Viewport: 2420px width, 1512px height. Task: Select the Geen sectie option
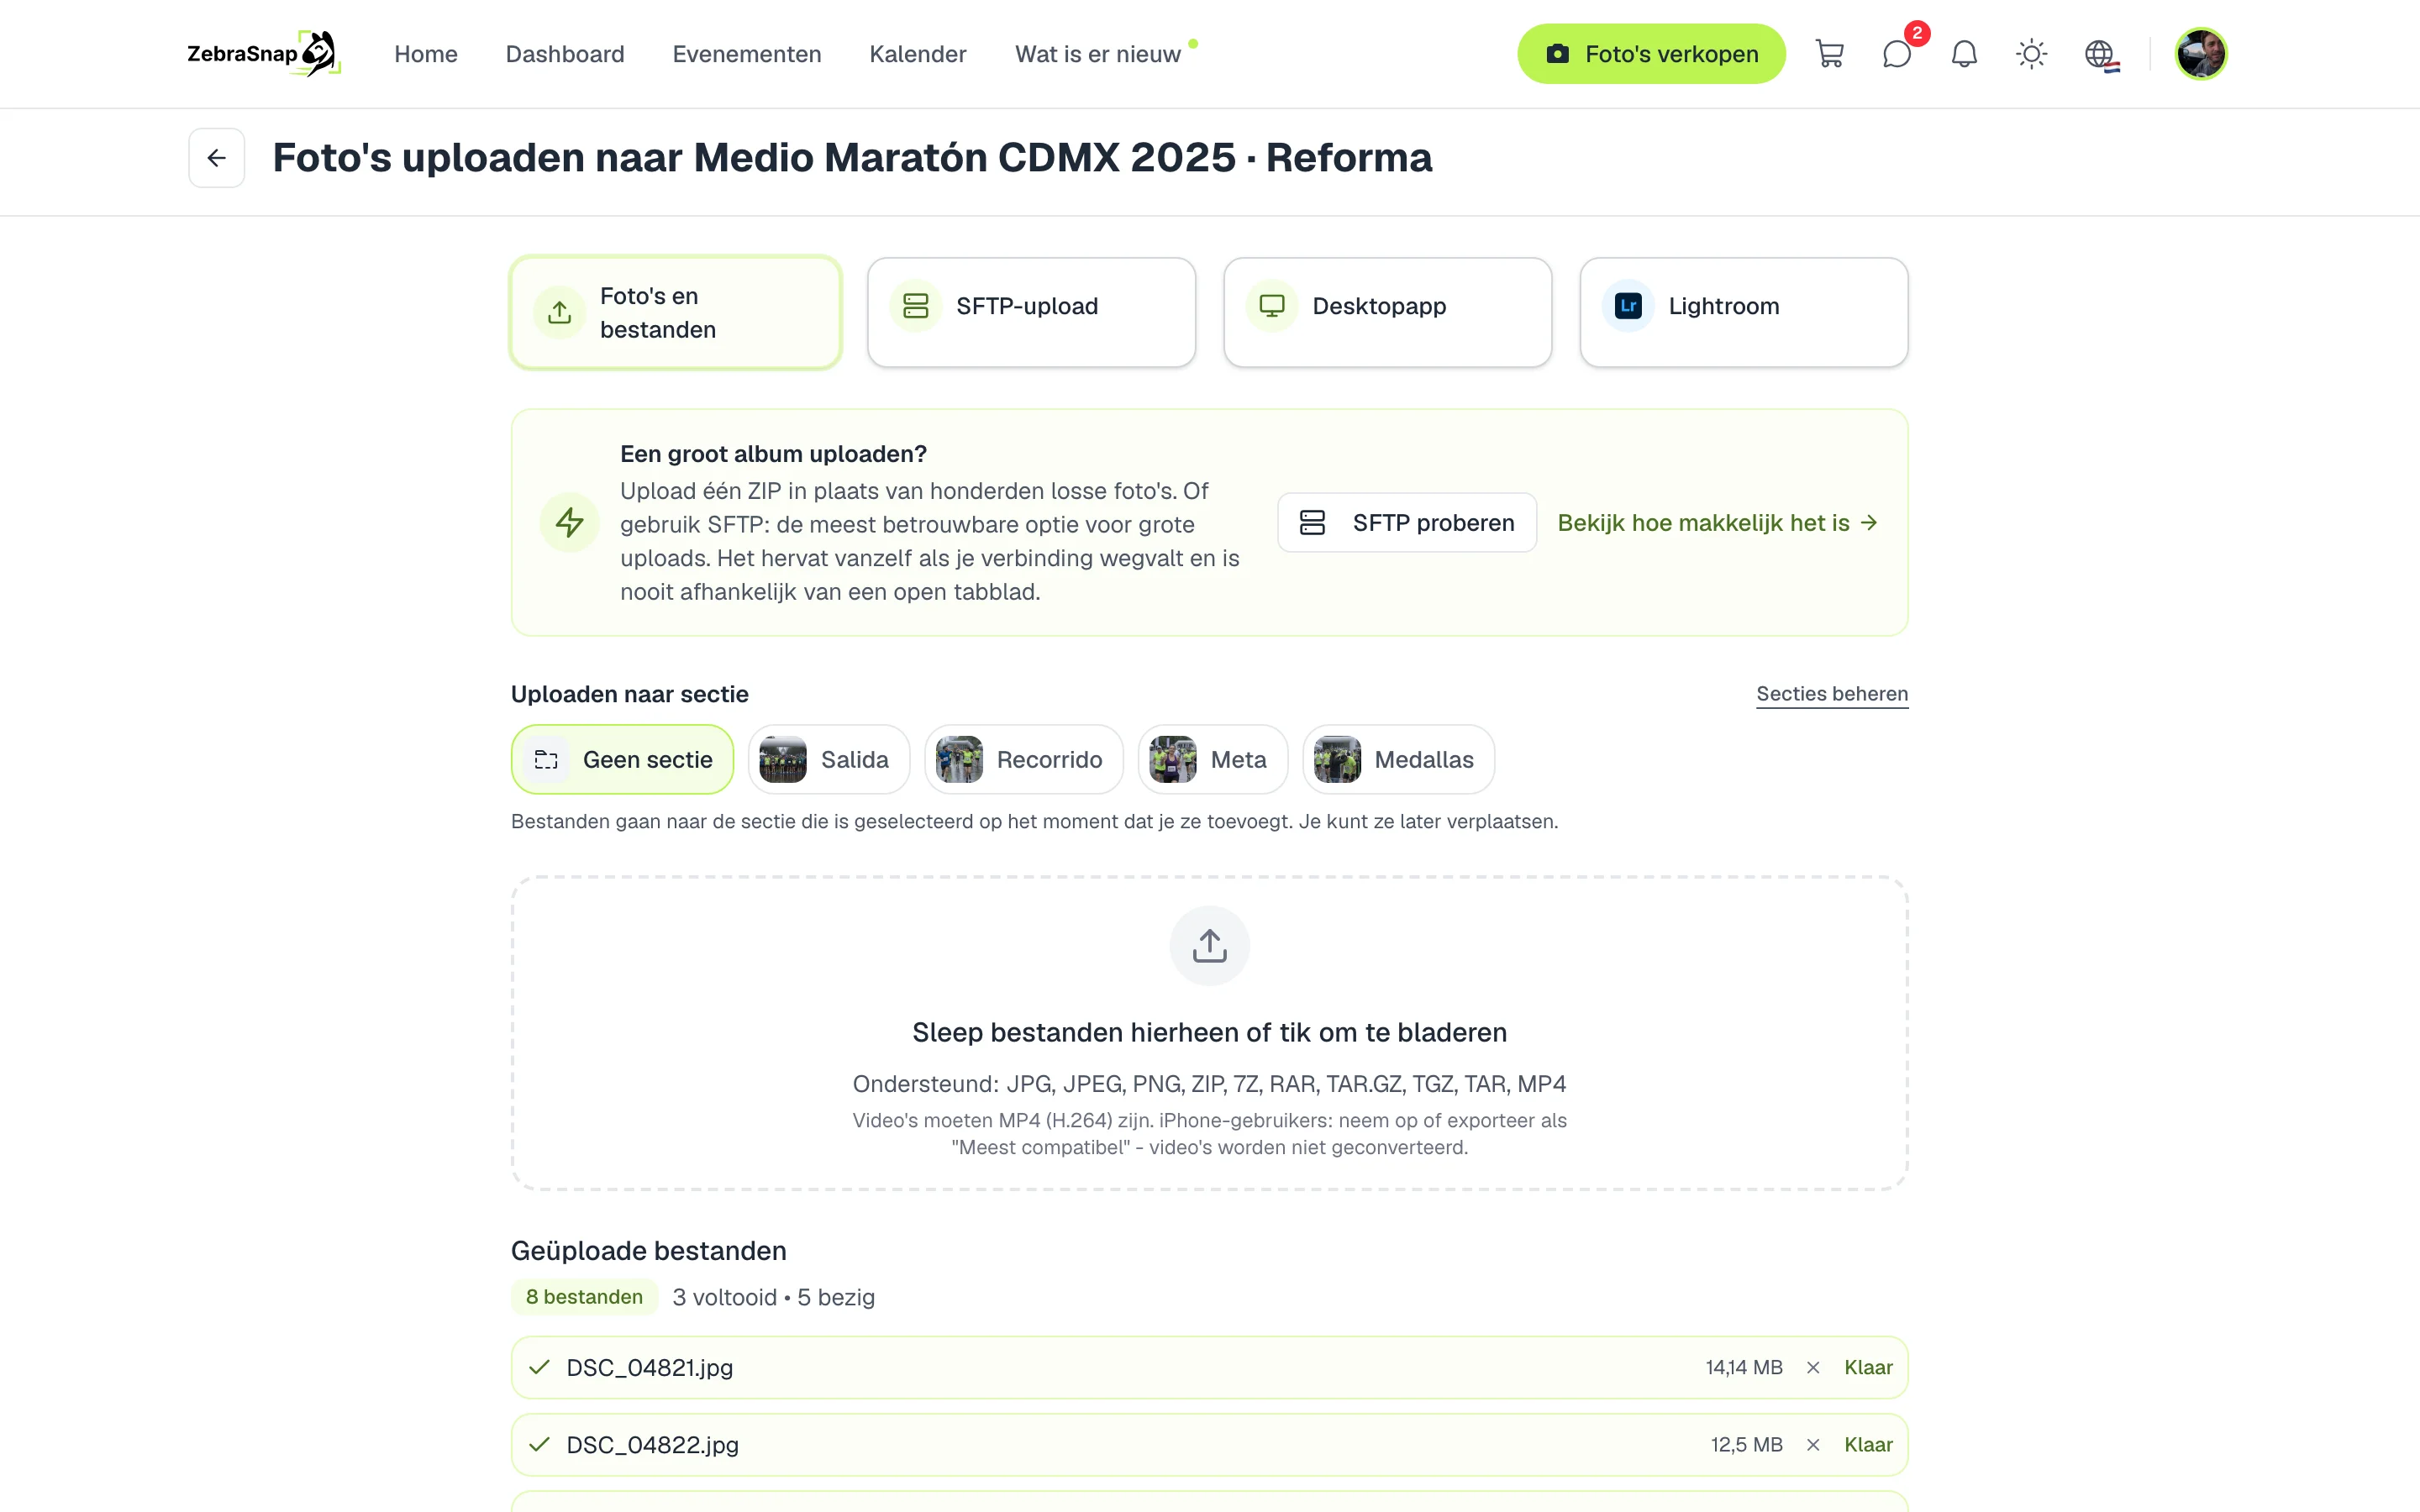pyautogui.click(x=622, y=760)
